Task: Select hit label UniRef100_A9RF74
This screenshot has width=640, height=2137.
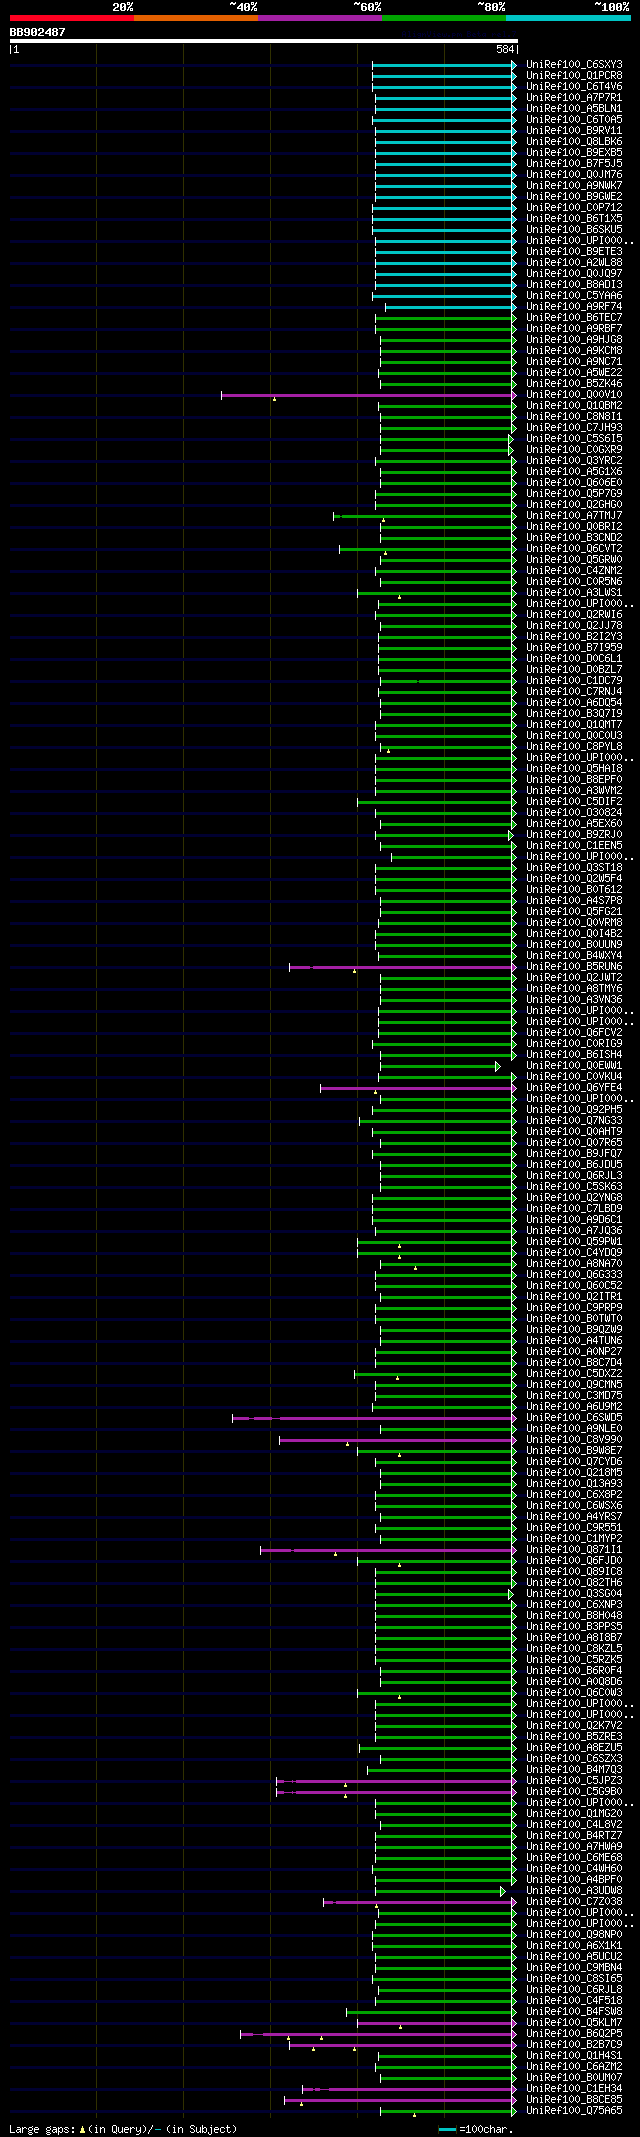Action: click(x=574, y=306)
